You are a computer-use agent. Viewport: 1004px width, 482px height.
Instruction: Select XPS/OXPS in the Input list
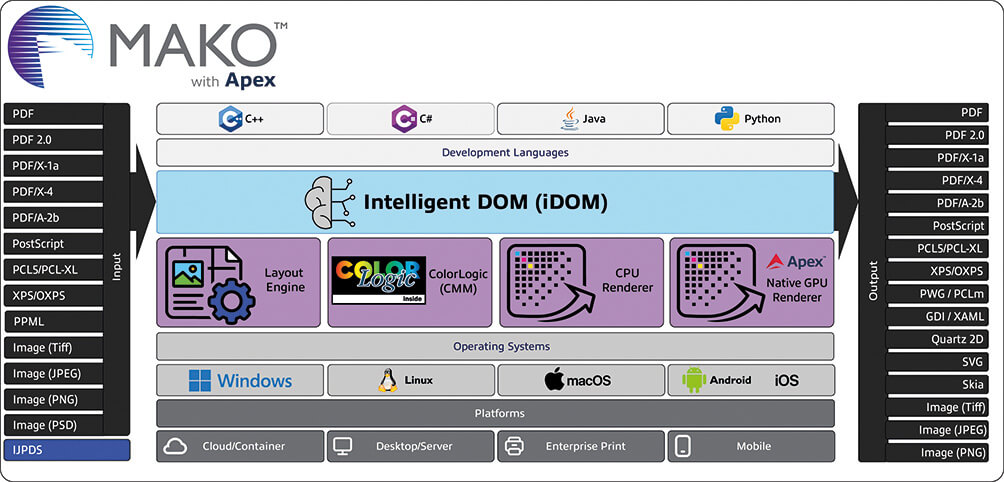(53, 296)
